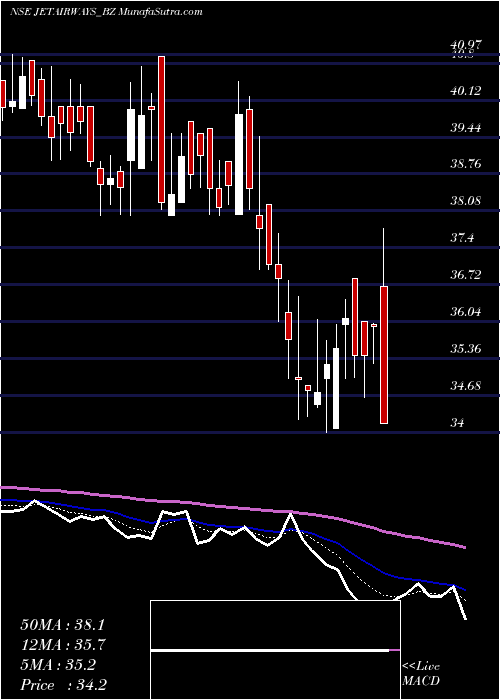Select the 39.44 price level label
500x700 pixels.
pos(467,128)
